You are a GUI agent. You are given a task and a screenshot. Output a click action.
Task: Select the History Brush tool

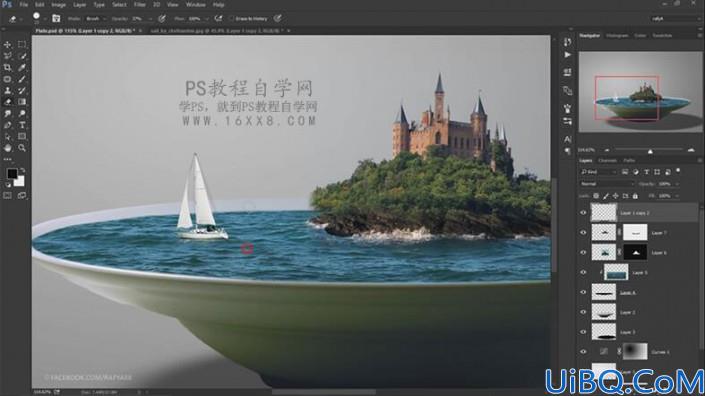tap(22, 90)
